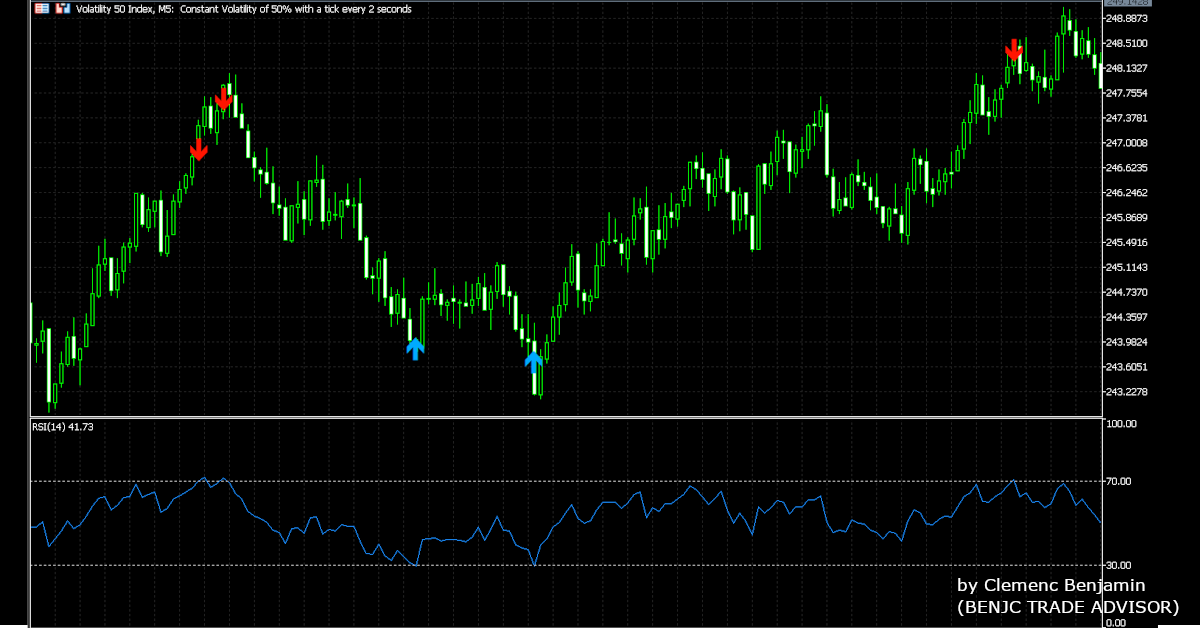Click the 245.1143 price scale label
Viewport: 1200px width, 628px height.
click(x=1126, y=268)
